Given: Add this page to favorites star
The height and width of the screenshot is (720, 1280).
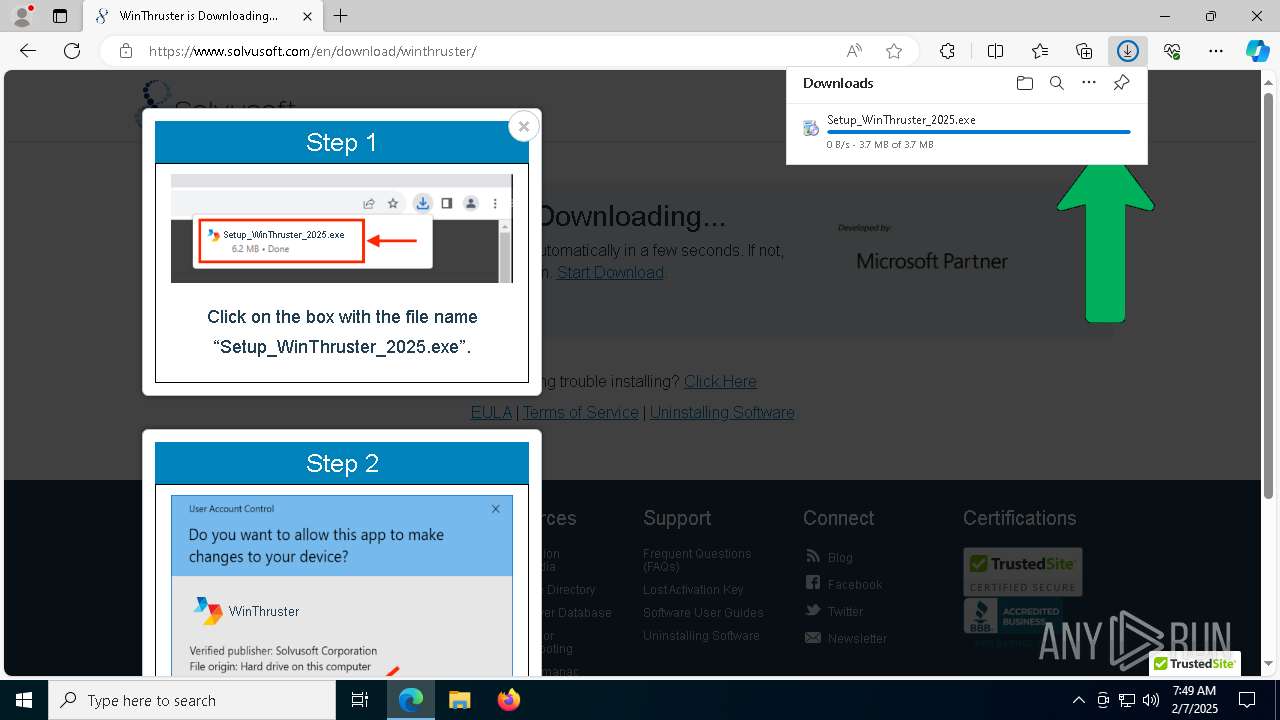Looking at the screenshot, I should click(894, 51).
